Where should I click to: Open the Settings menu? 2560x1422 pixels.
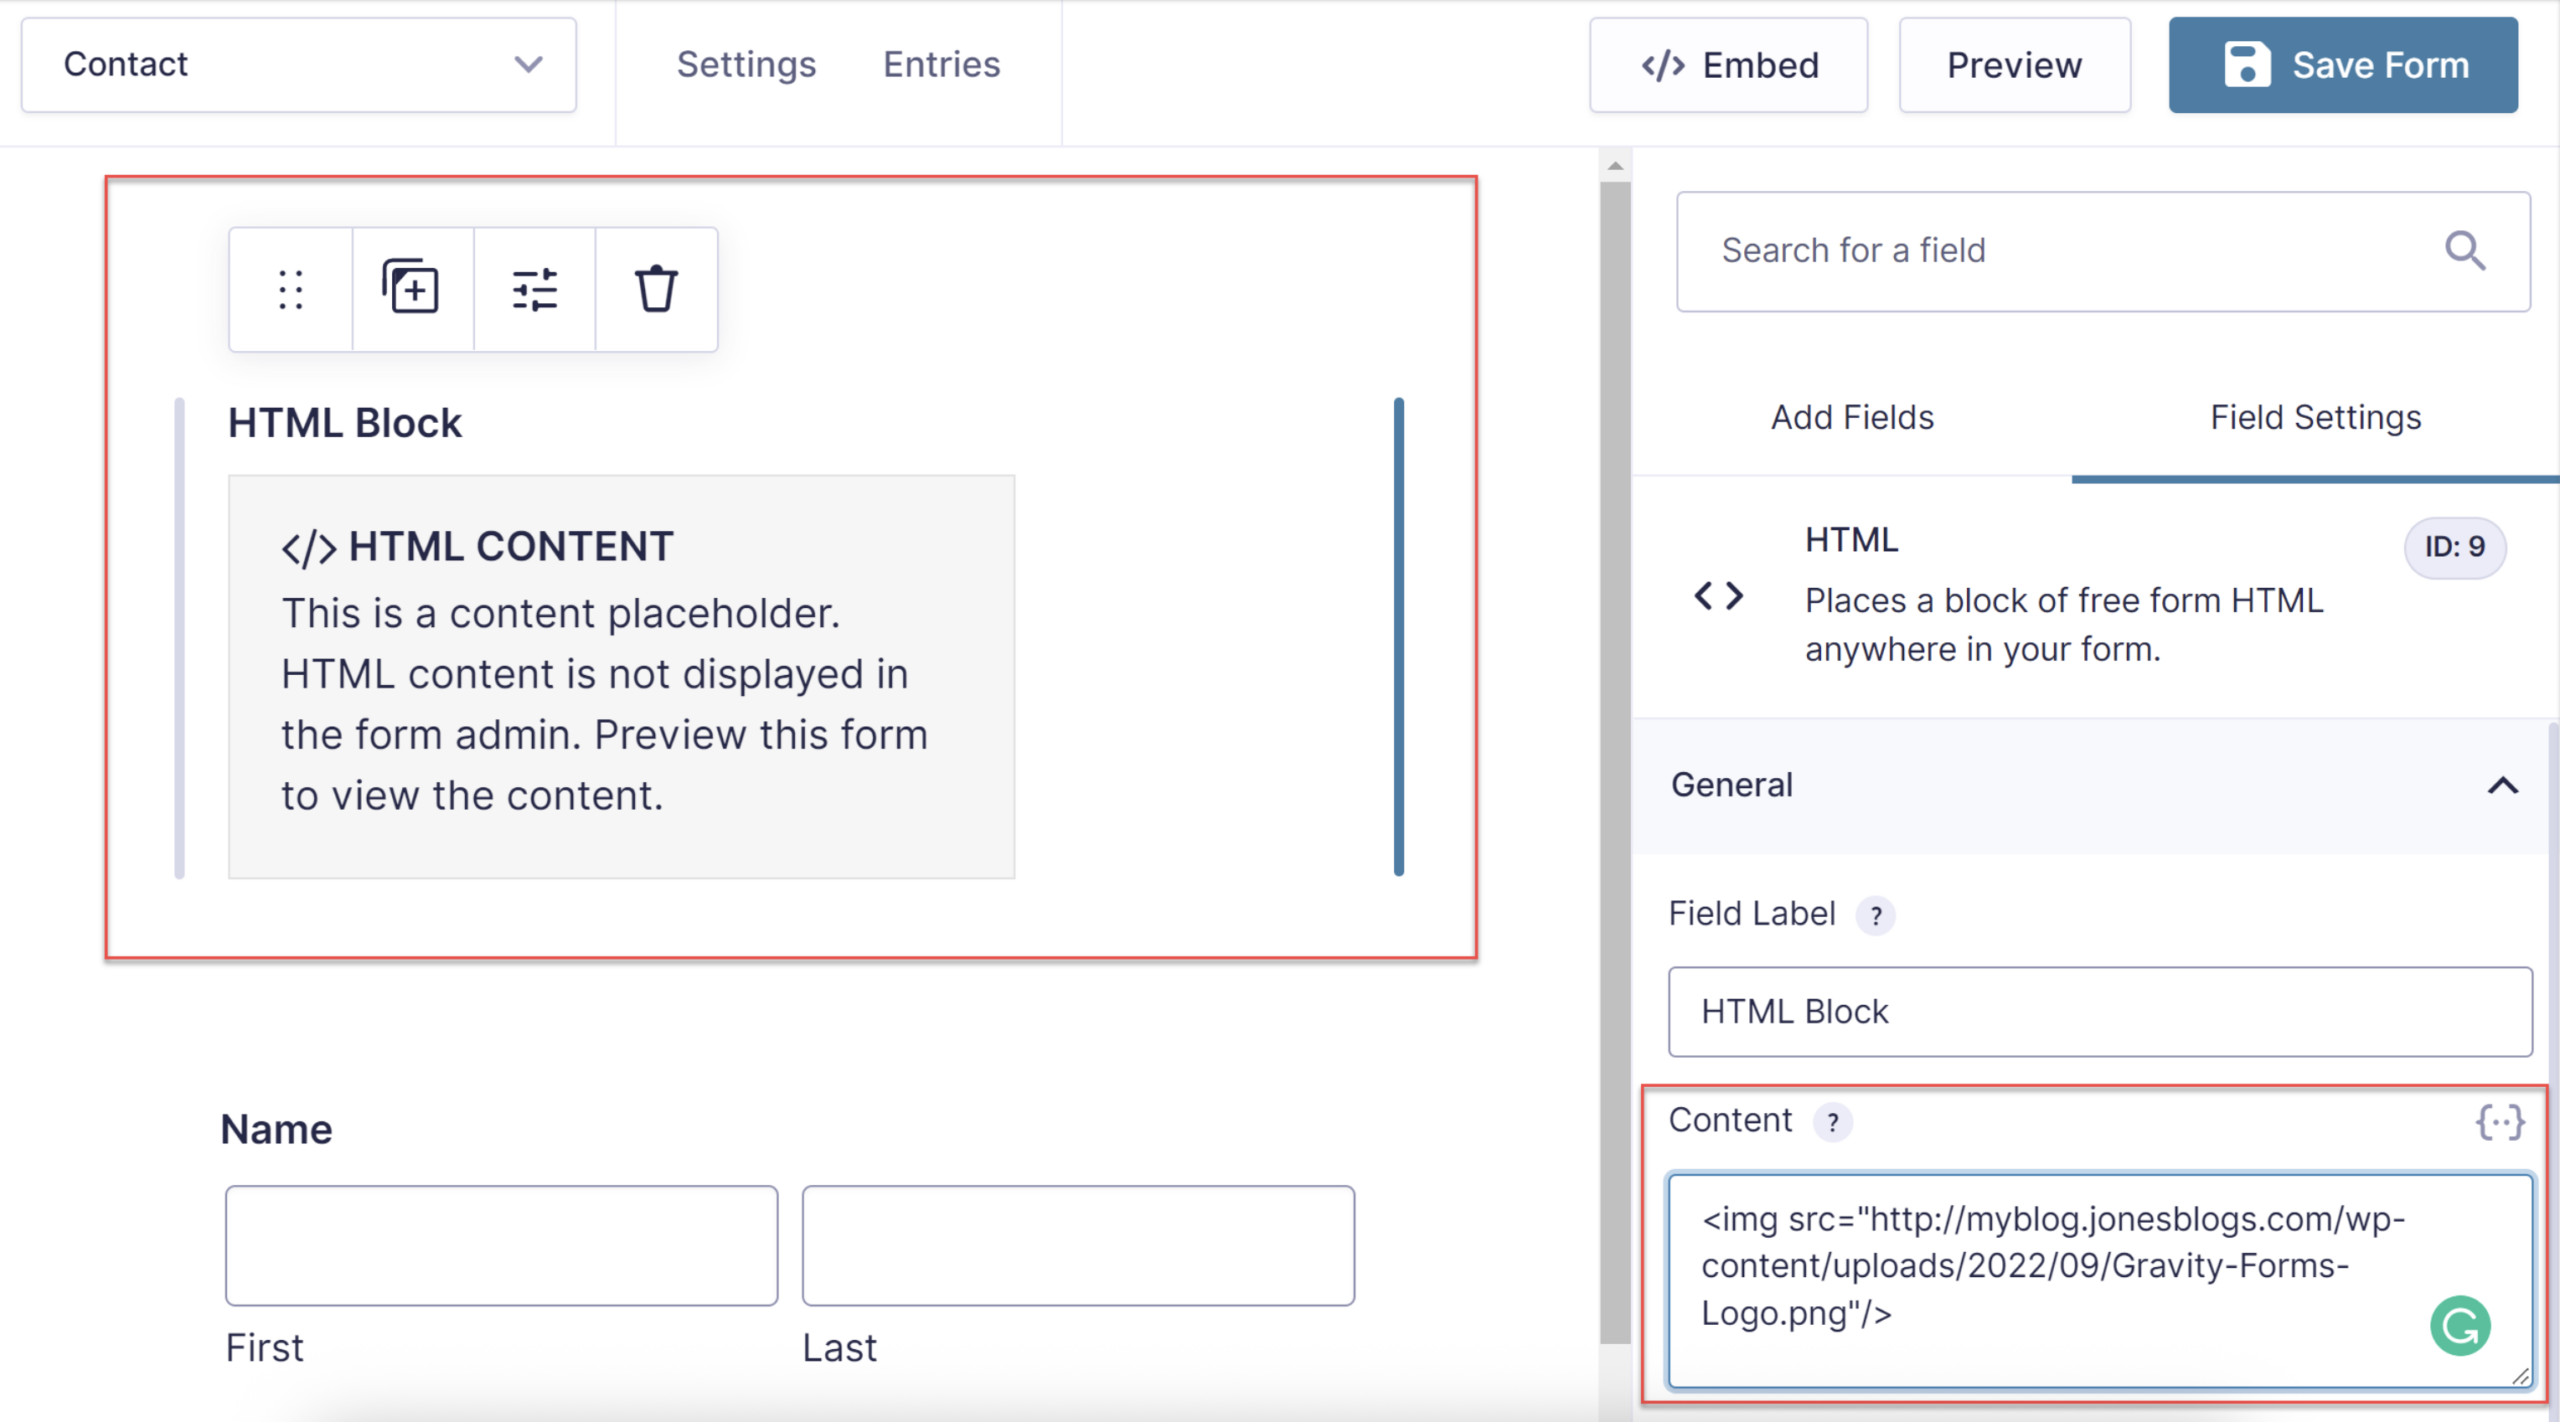point(746,65)
